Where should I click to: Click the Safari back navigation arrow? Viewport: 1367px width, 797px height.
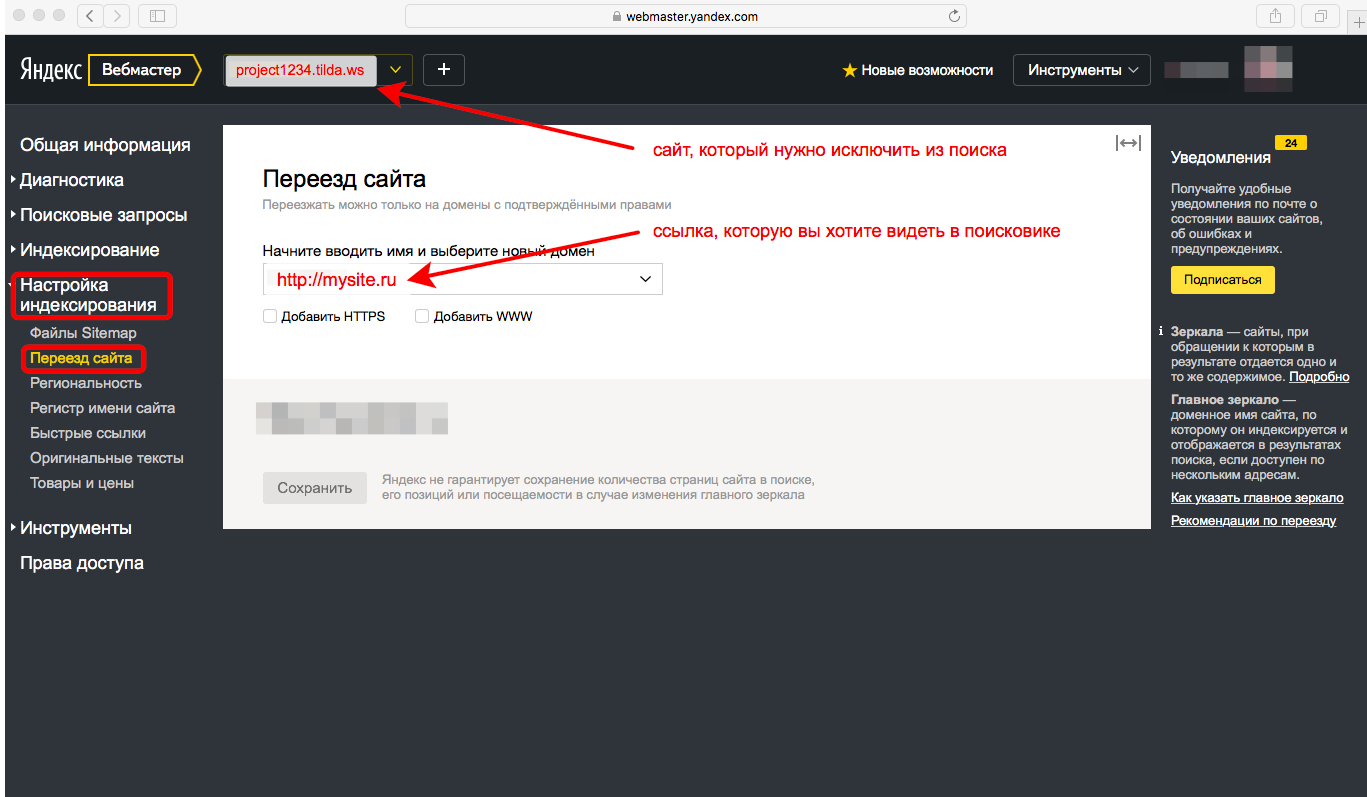click(x=91, y=15)
